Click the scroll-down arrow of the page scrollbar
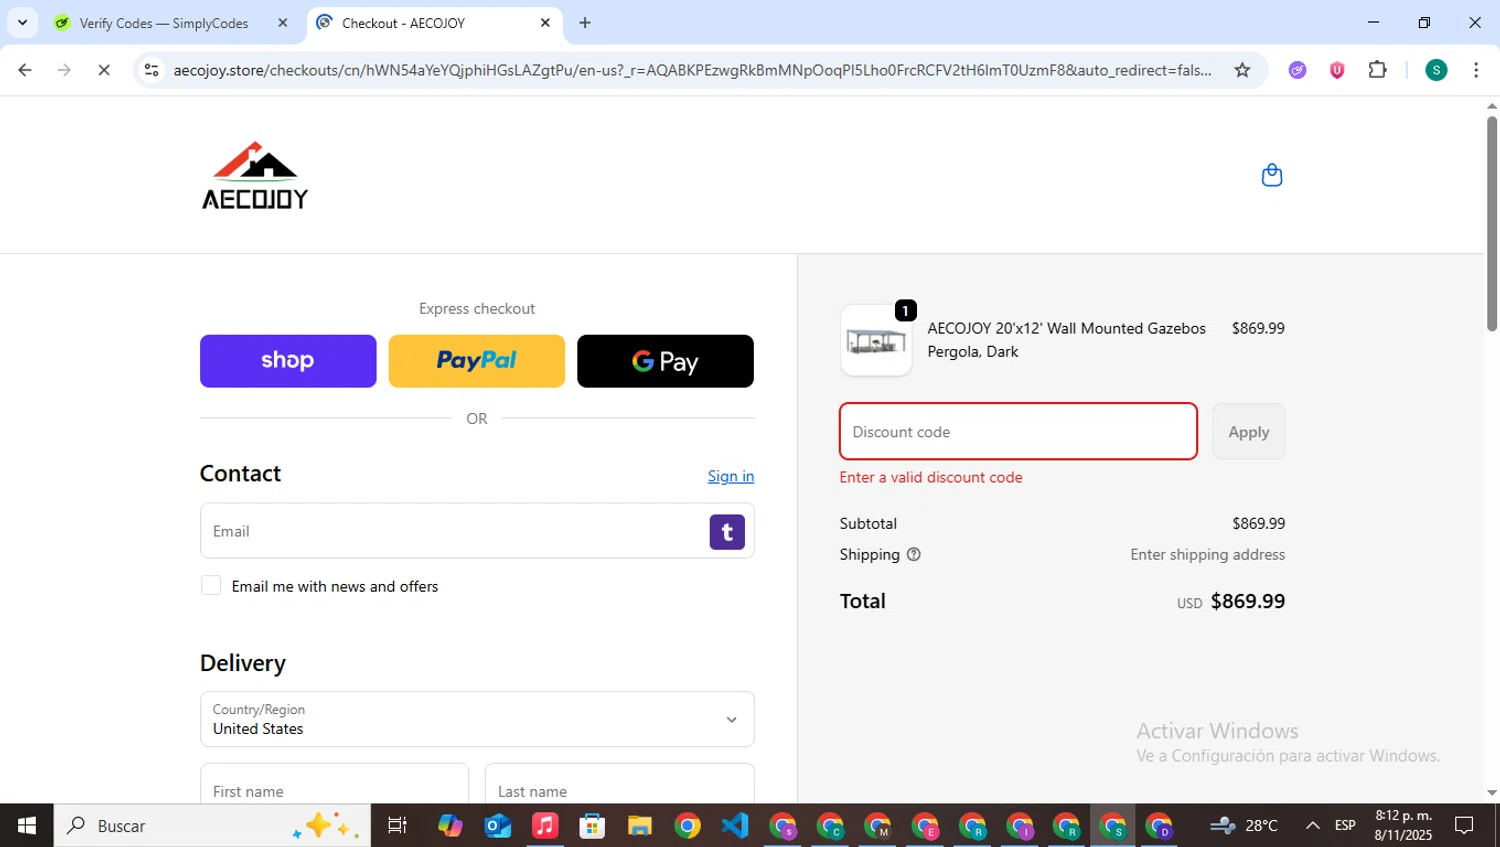Image resolution: width=1500 pixels, height=847 pixels. pyautogui.click(x=1492, y=793)
